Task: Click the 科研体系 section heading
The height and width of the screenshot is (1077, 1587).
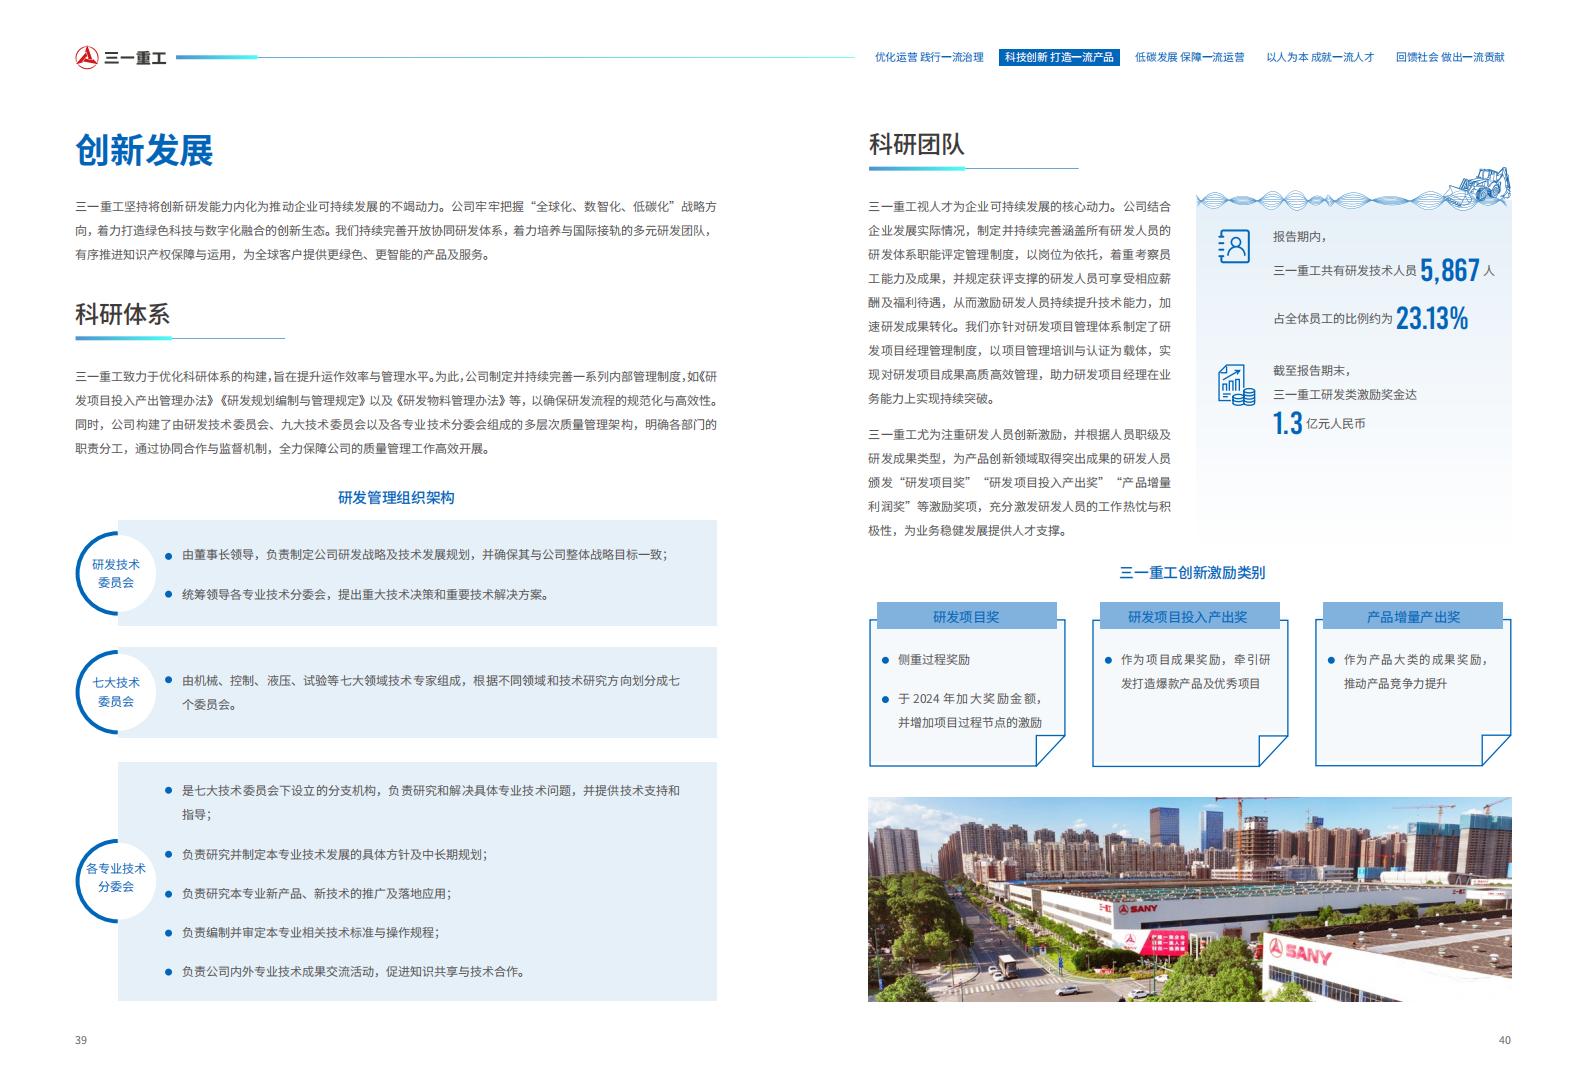Action: click(x=123, y=314)
